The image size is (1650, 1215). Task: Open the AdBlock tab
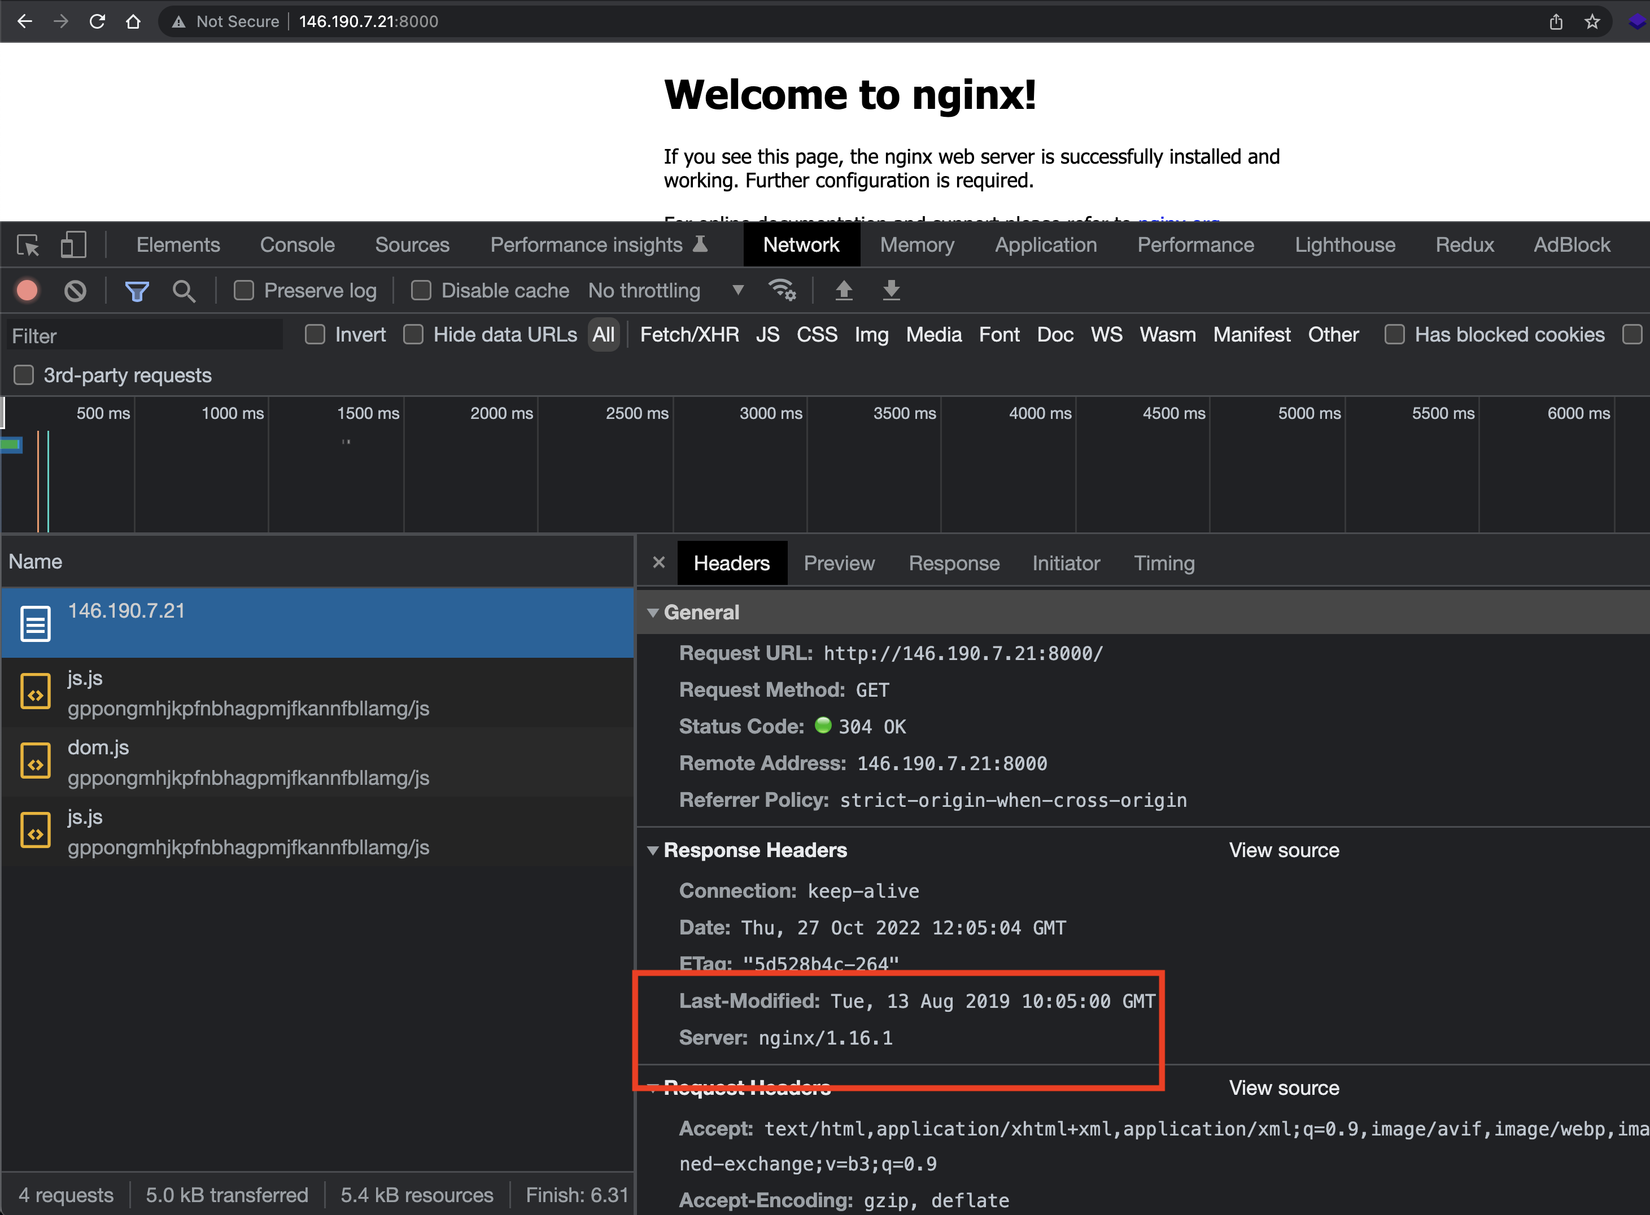click(1572, 245)
